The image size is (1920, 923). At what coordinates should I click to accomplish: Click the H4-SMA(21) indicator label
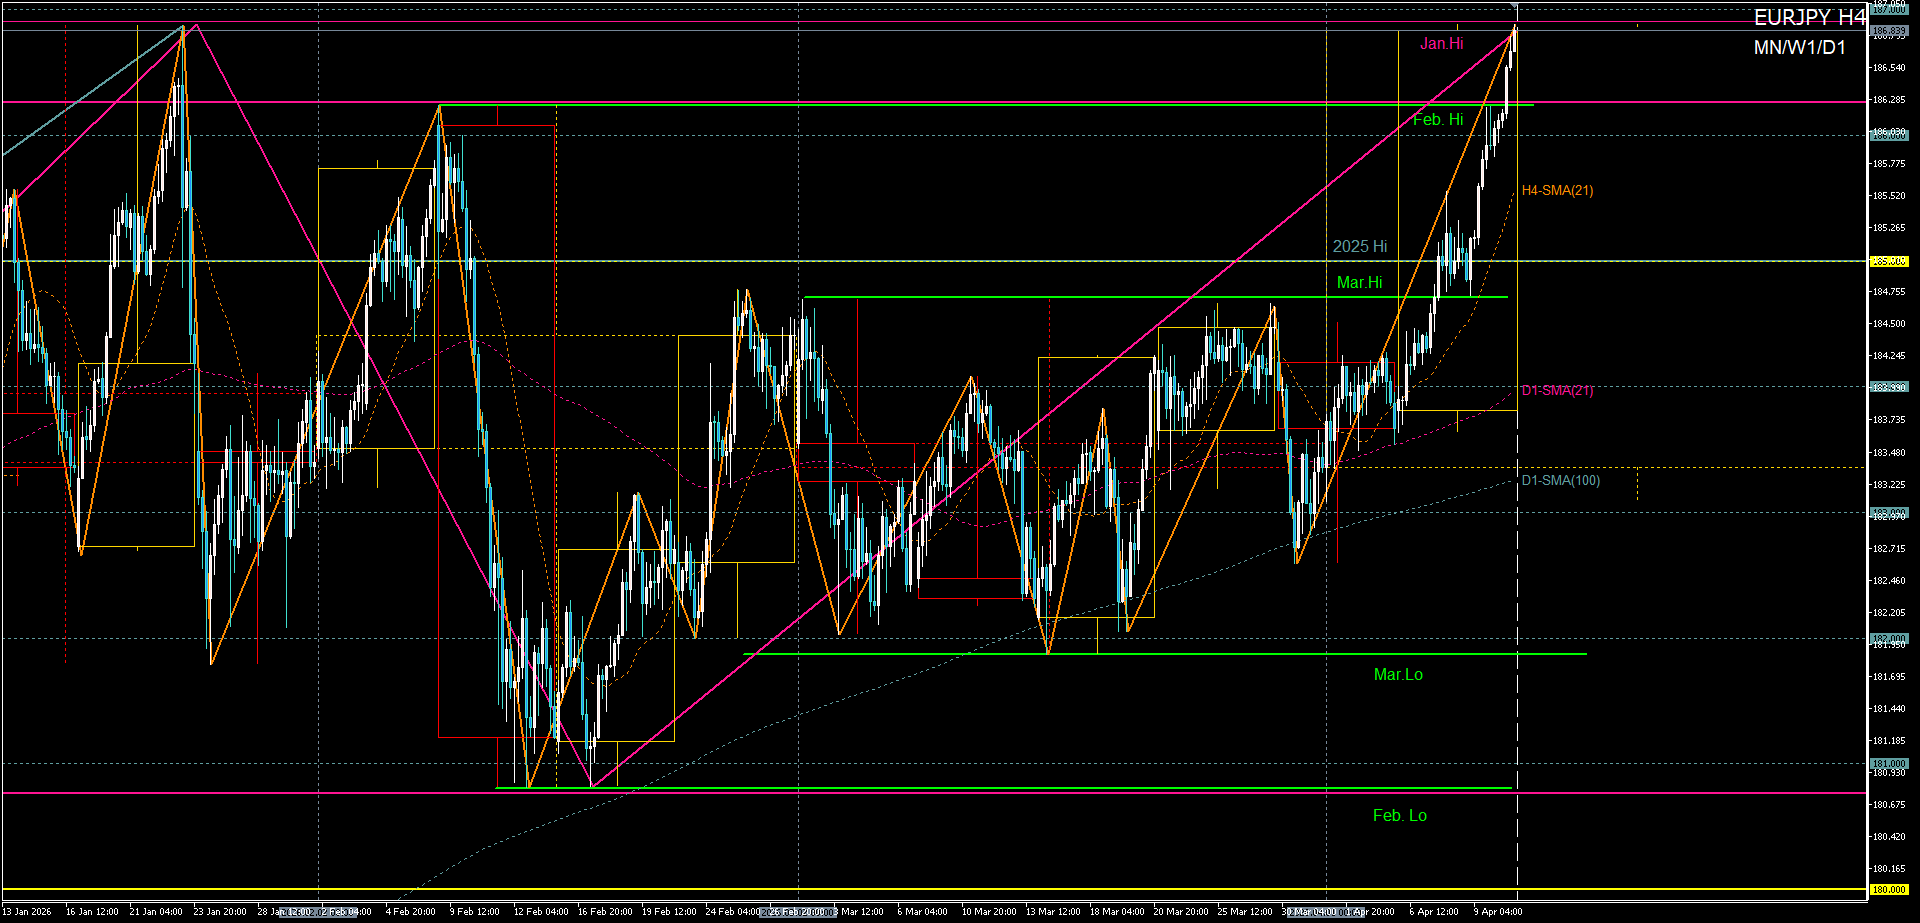(1557, 191)
